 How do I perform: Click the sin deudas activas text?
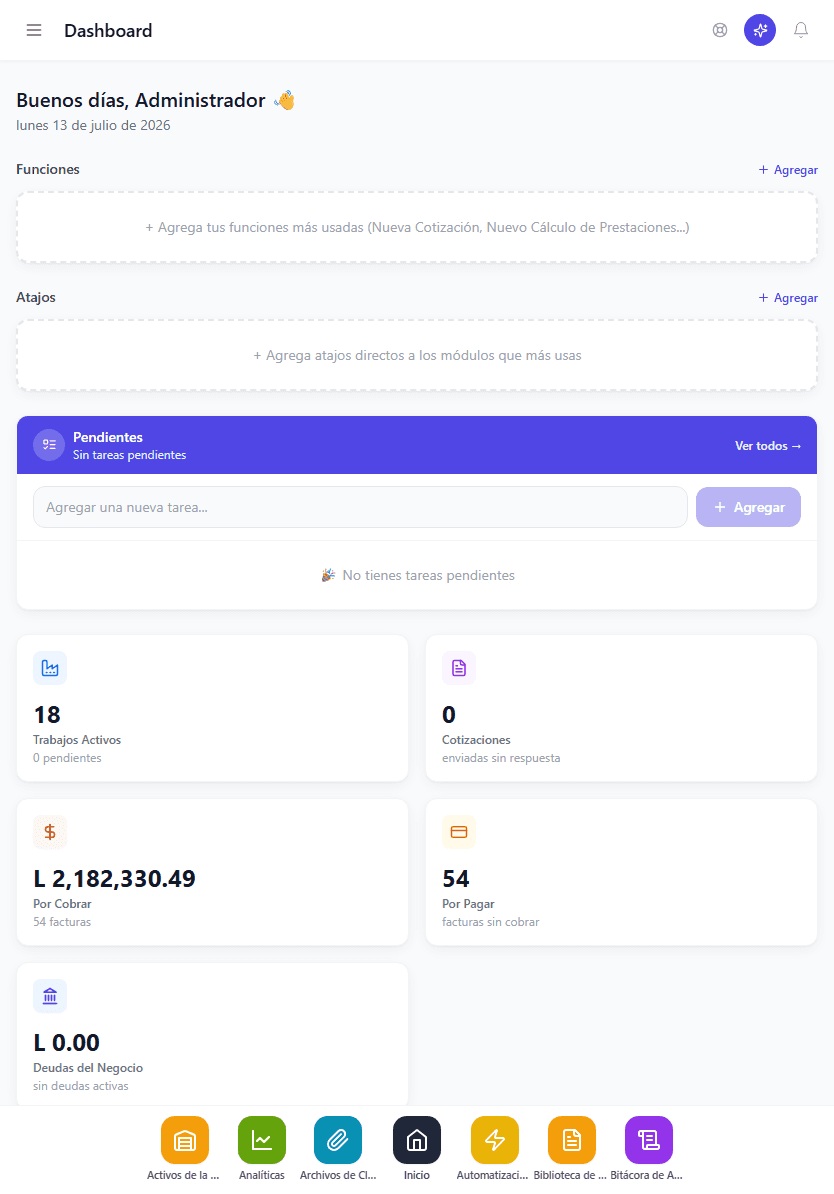tap(81, 1086)
